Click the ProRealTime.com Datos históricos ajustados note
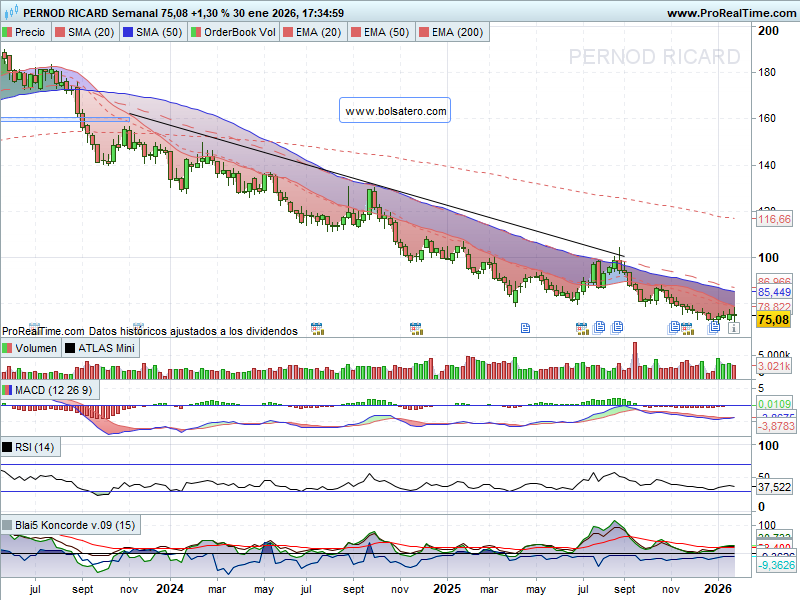Image resolution: width=800 pixels, height=600 pixels. [x=150, y=331]
